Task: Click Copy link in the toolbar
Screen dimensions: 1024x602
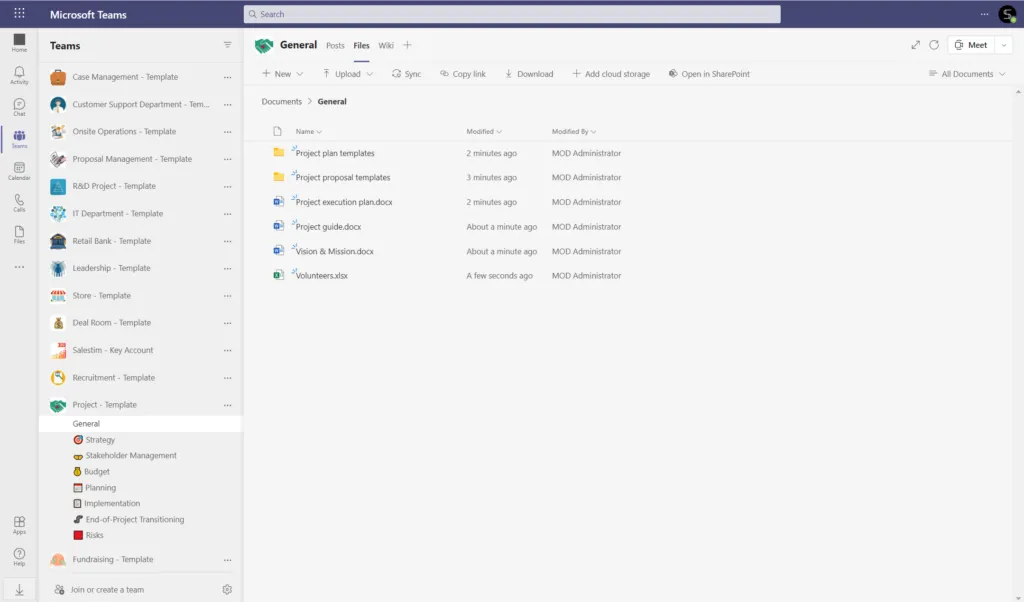Action: 462,74
